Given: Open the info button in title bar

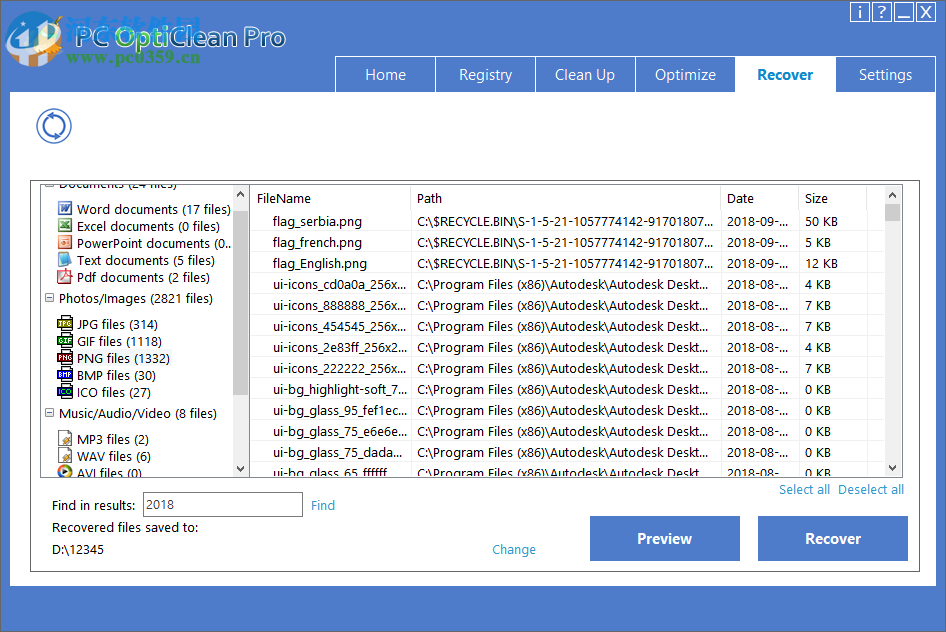Looking at the screenshot, I should point(860,12).
